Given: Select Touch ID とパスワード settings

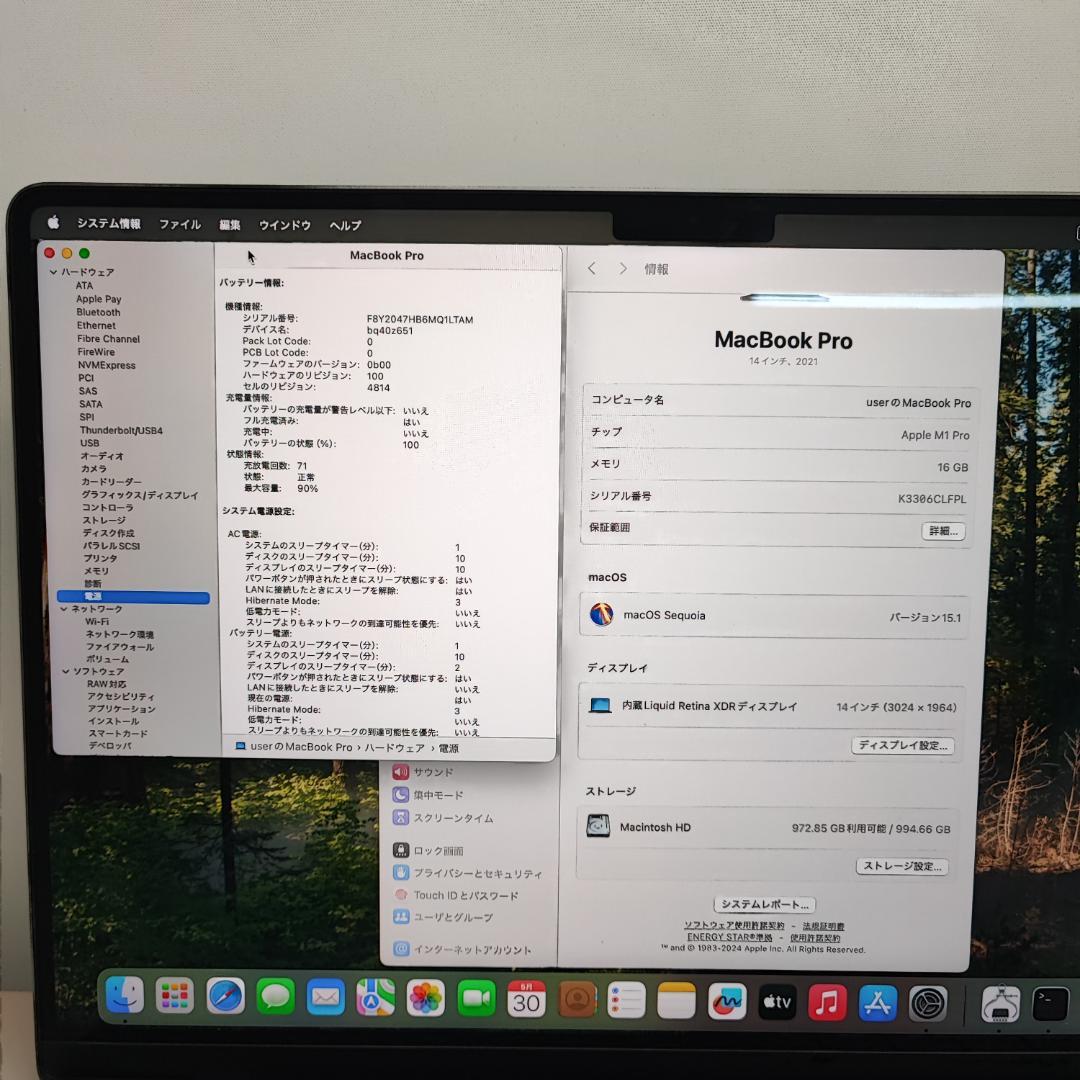Looking at the screenshot, I should click(401, 895).
